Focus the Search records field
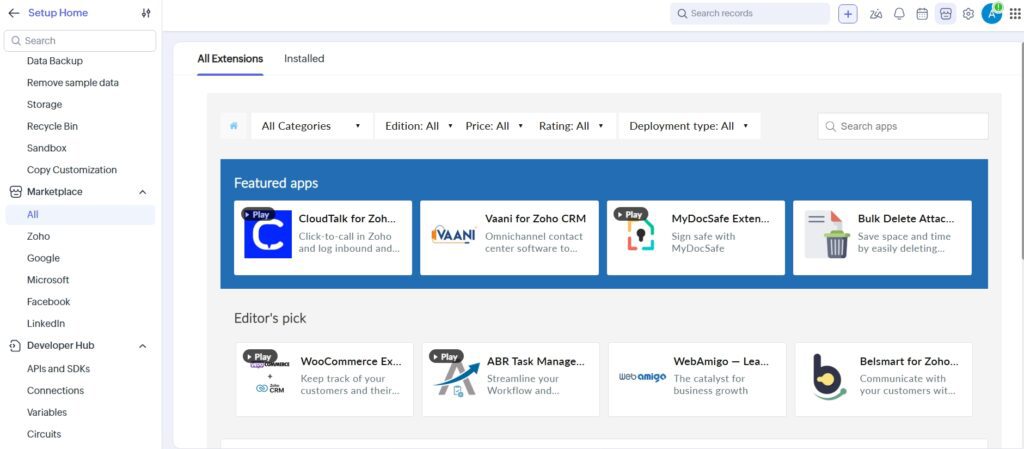The height and width of the screenshot is (449, 1024). click(750, 14)
